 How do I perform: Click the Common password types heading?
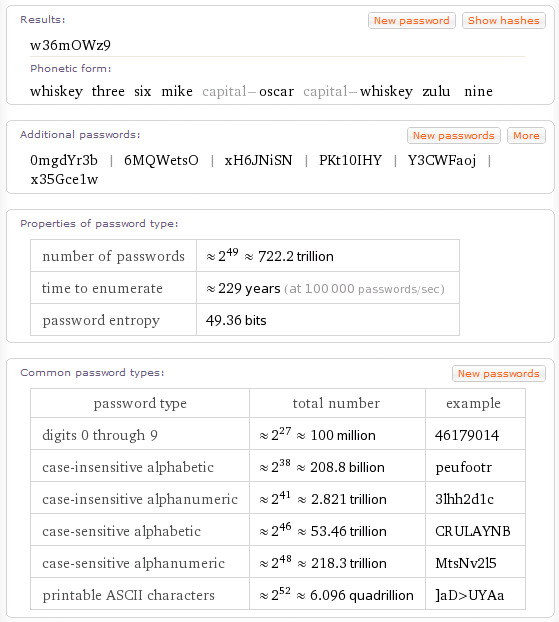[x=92, y=373]
